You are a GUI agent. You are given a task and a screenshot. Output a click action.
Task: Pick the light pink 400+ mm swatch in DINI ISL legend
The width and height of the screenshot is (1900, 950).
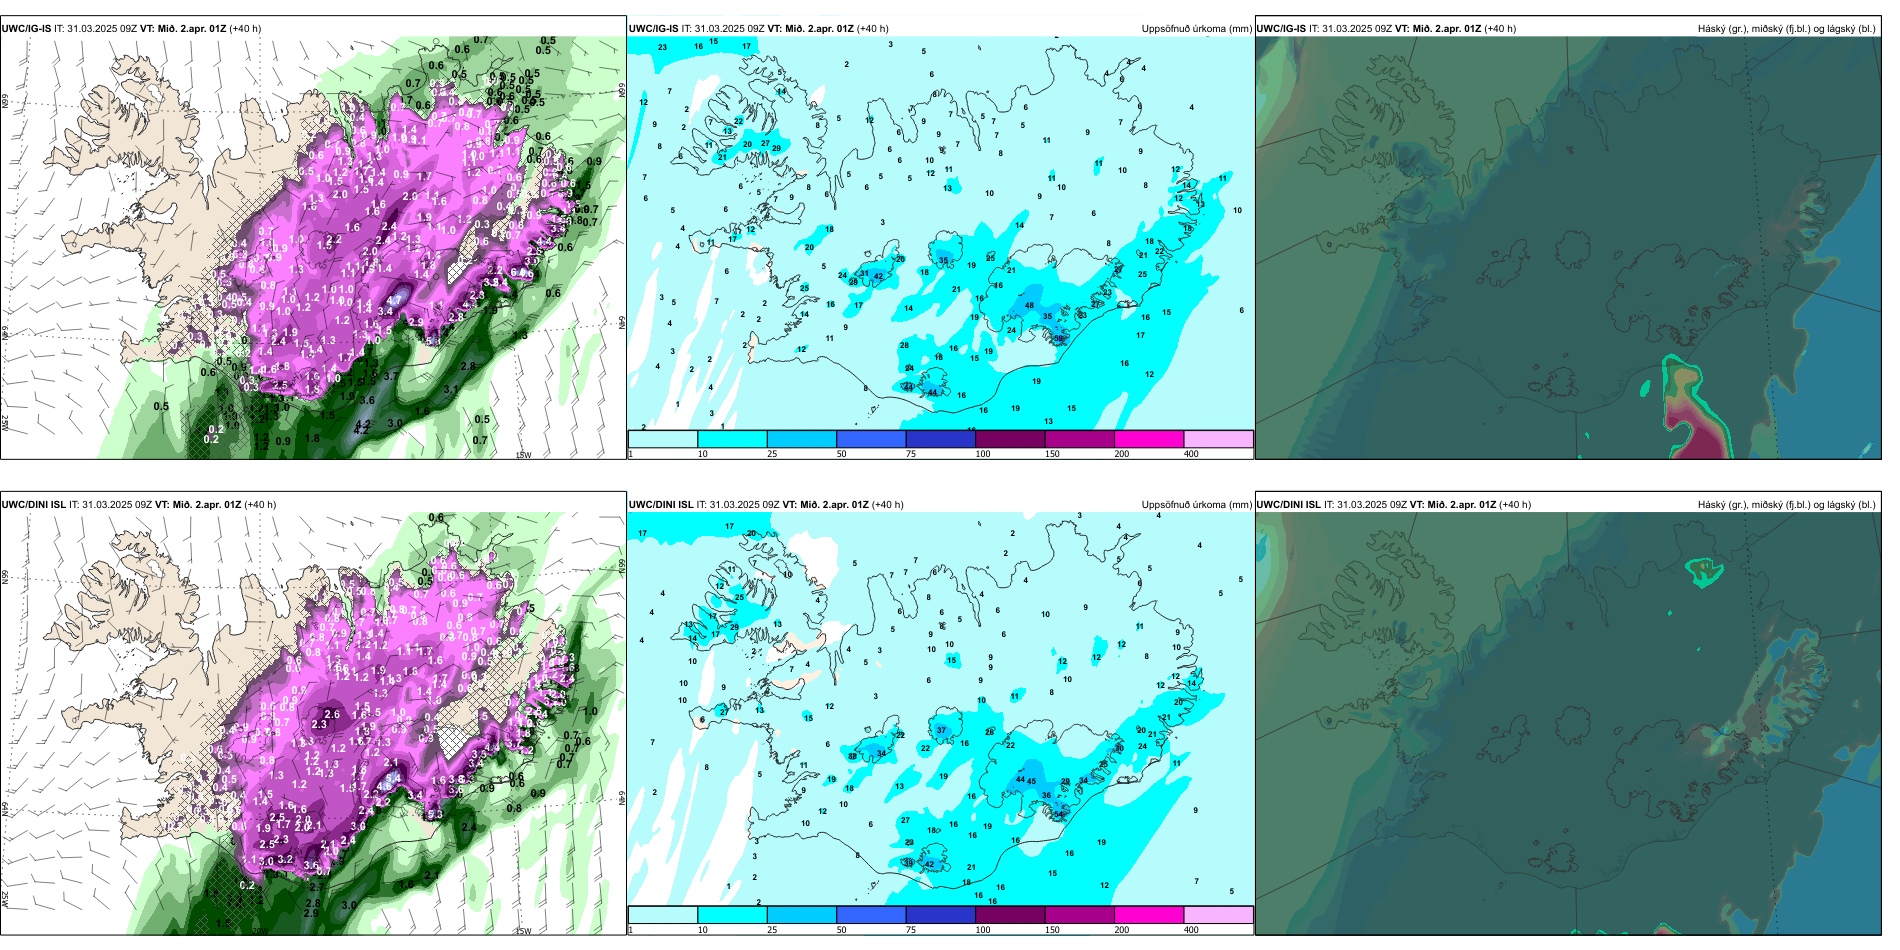click(1218, 915)
